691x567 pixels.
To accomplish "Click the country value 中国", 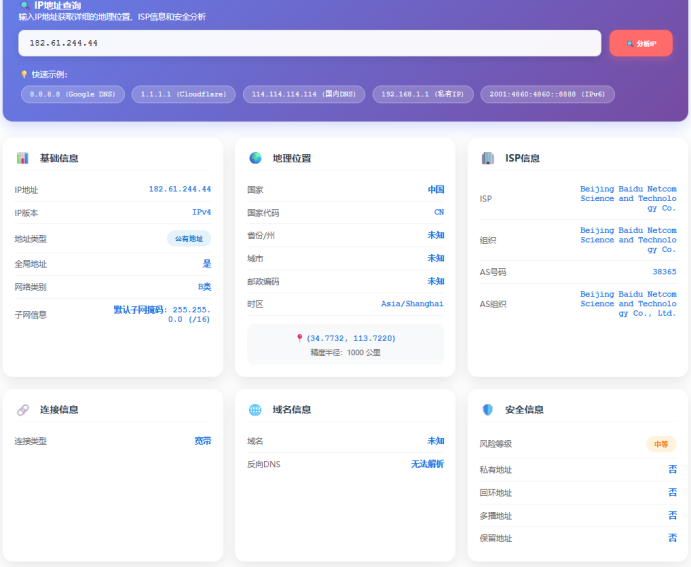I will [x=436, y=189].
